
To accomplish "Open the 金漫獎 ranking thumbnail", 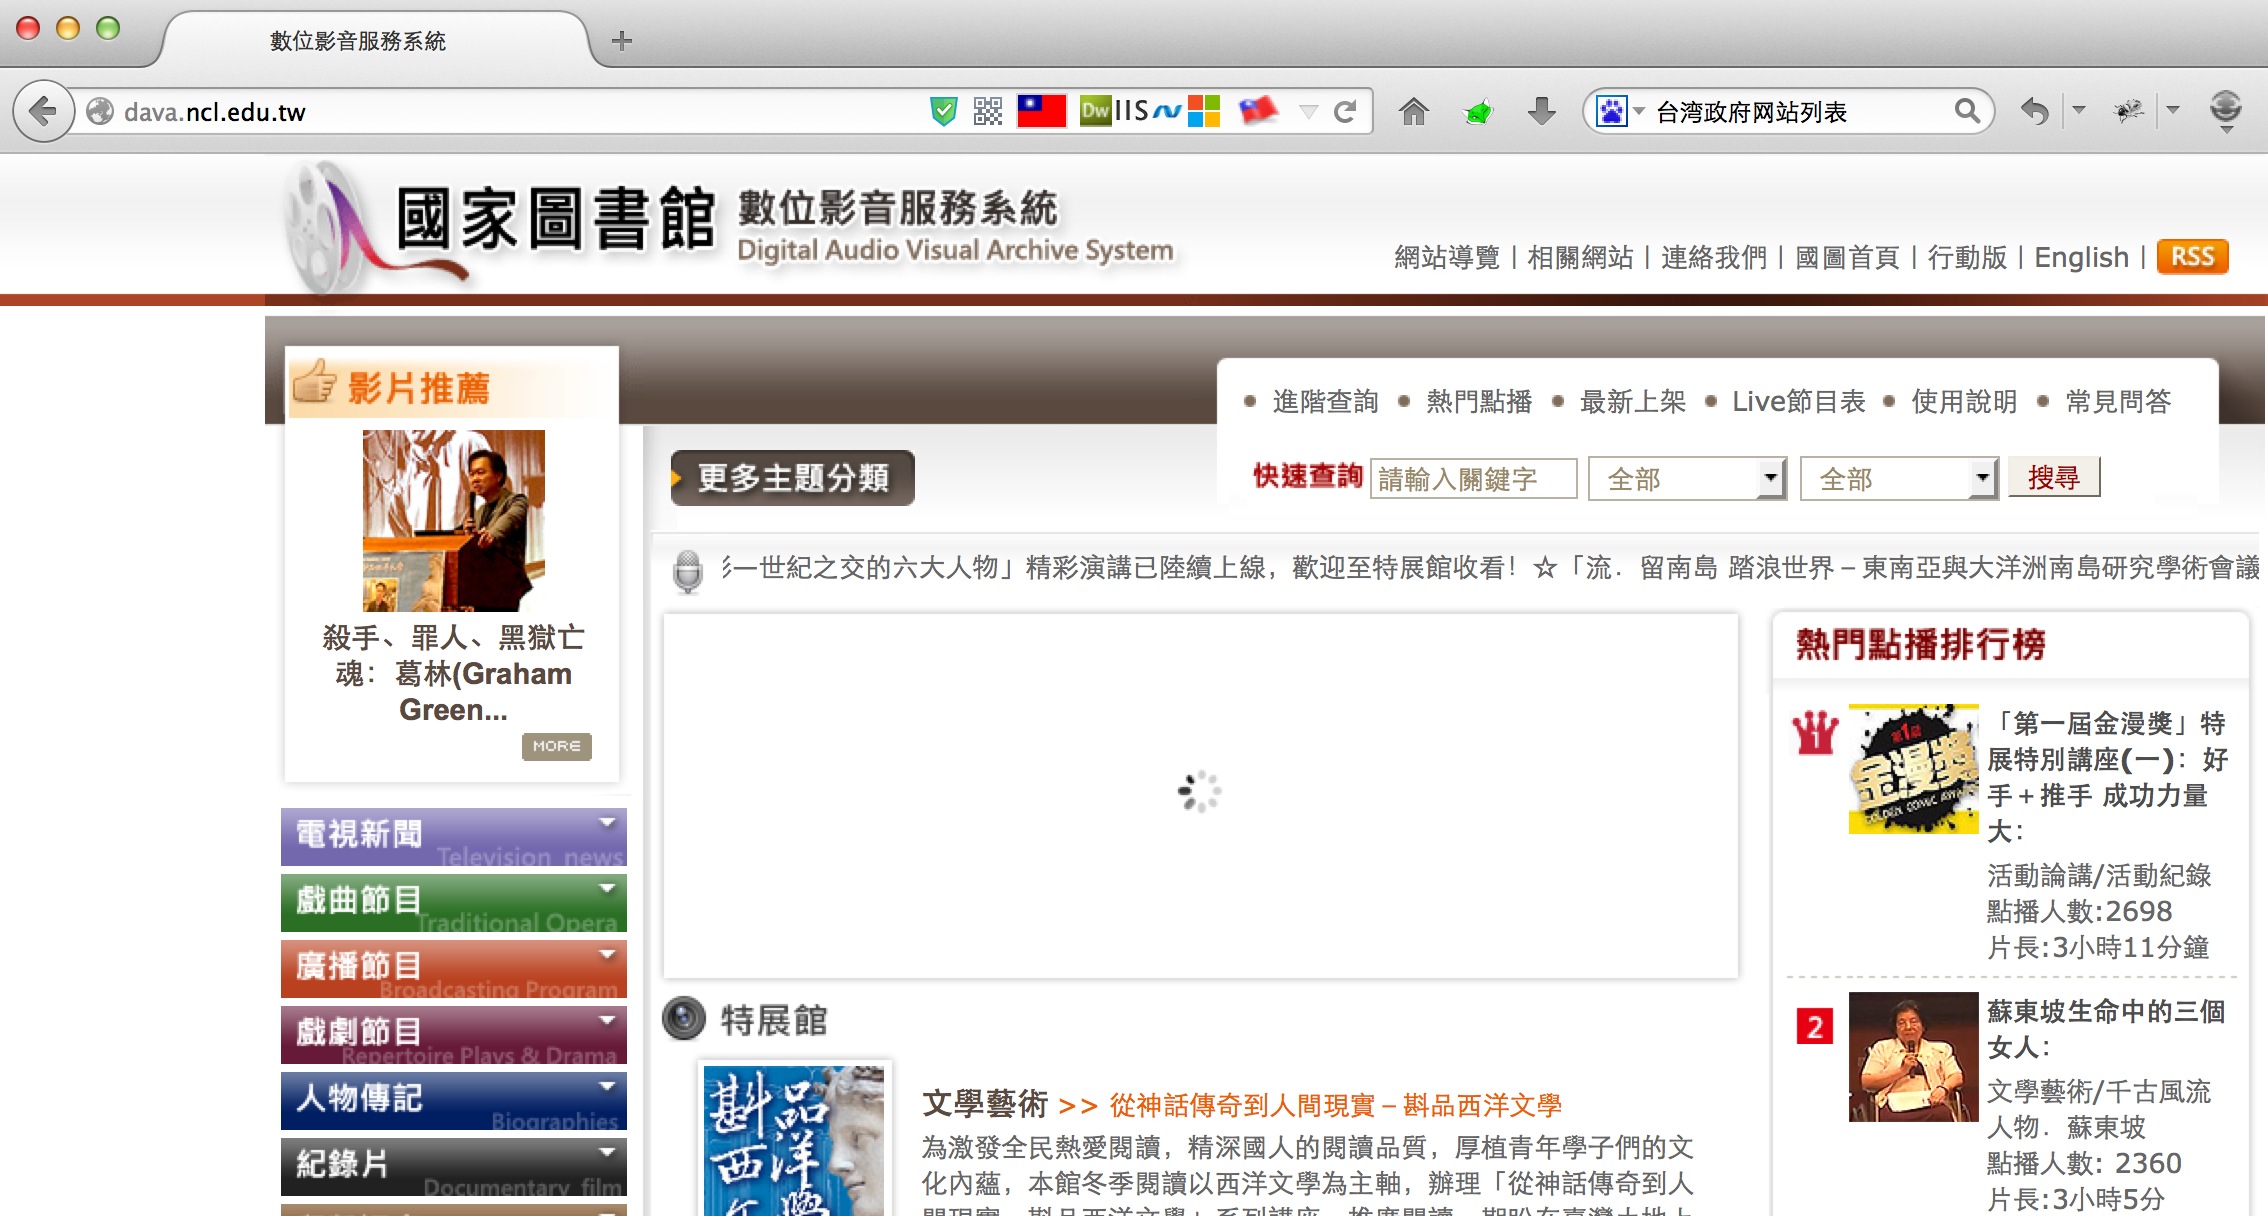I will 1913,769.
